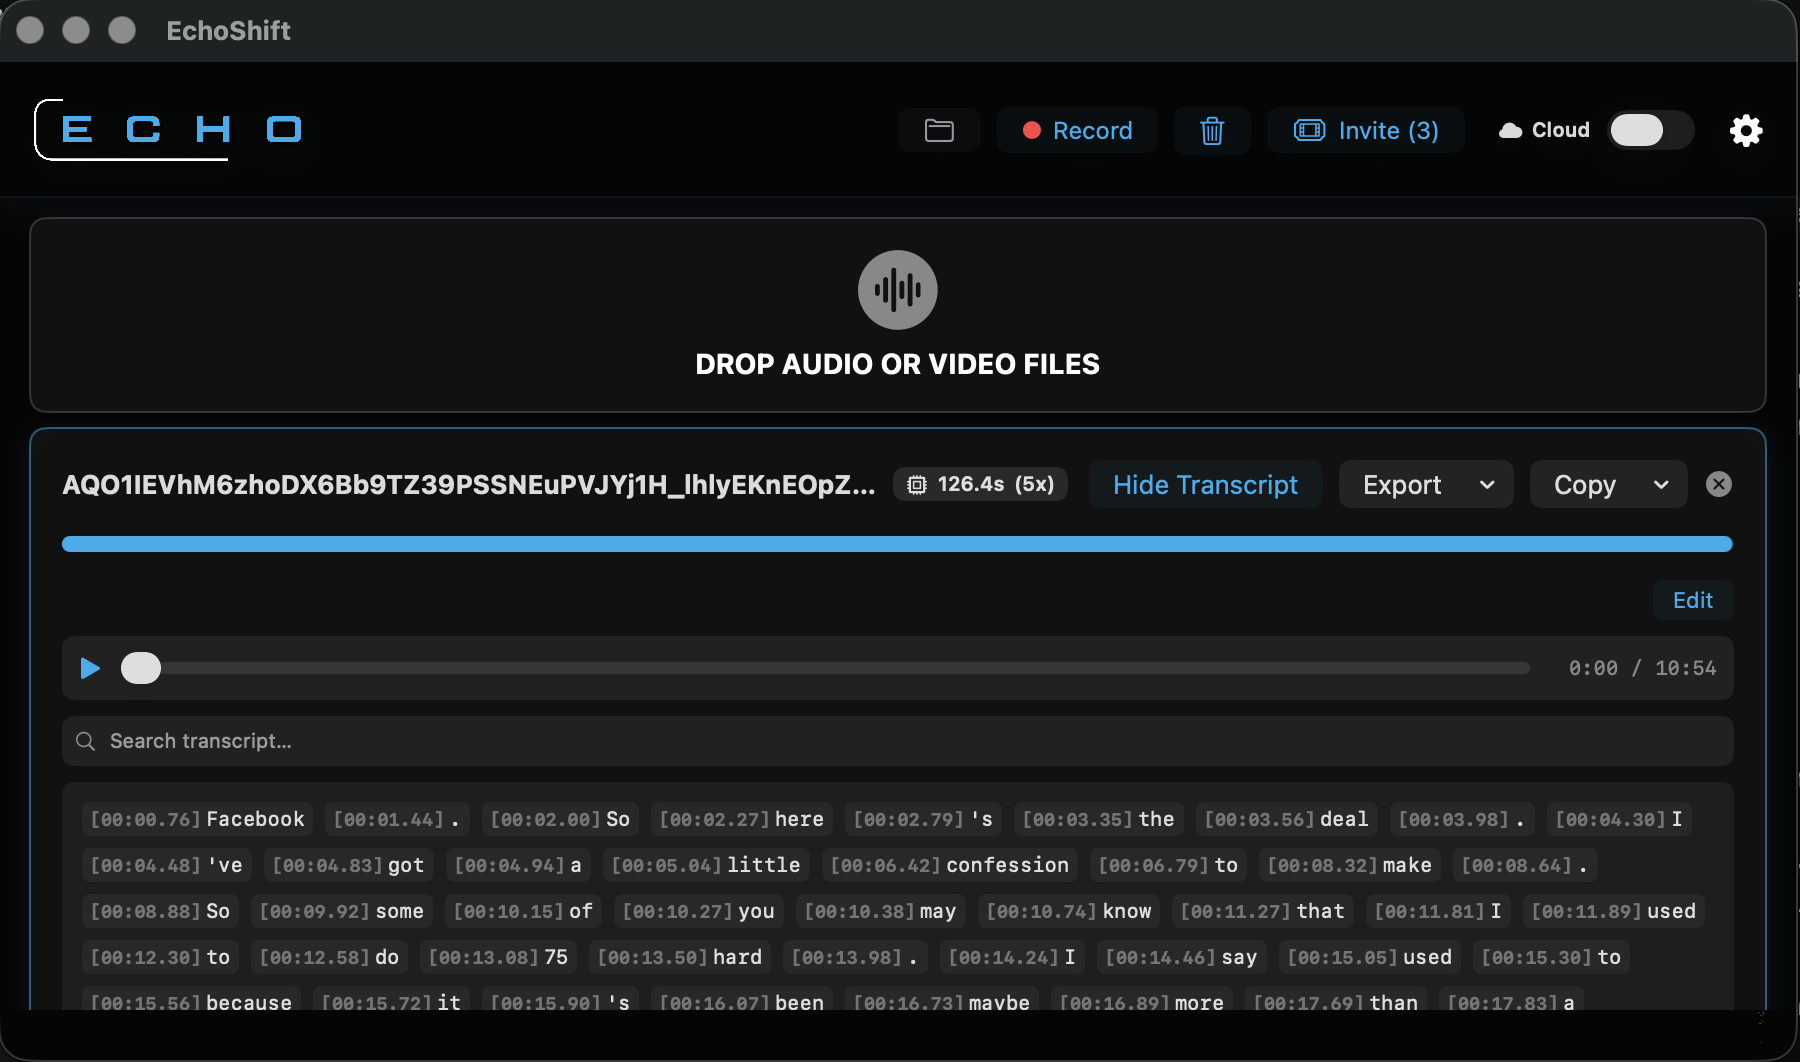Play the audio
The image size is (1800, 1062).
point(90,668)
